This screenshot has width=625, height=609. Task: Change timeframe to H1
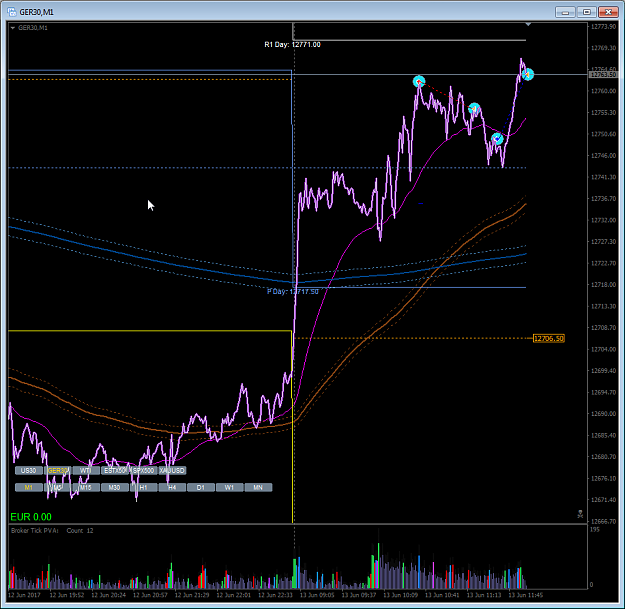(143, 487)
